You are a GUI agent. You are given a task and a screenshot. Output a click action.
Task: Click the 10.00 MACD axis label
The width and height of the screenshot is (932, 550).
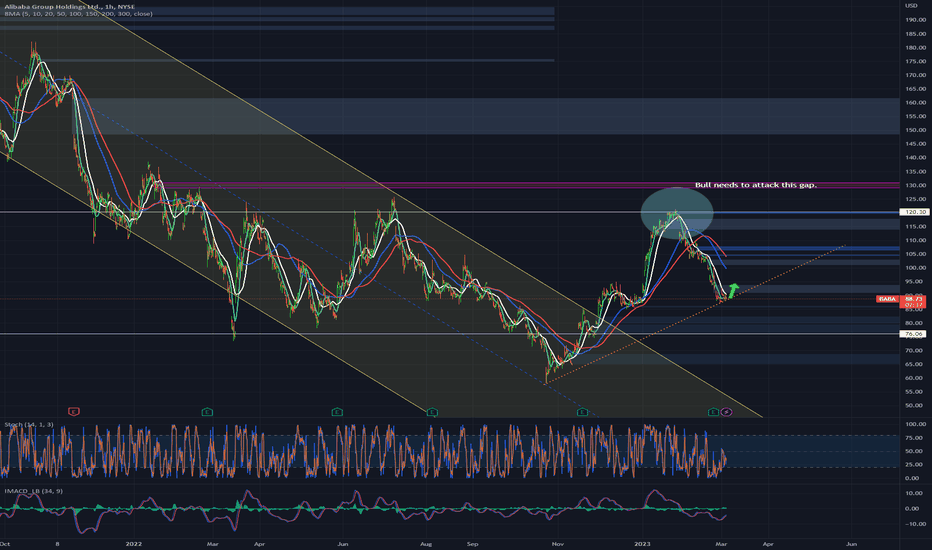coord(914,494)
